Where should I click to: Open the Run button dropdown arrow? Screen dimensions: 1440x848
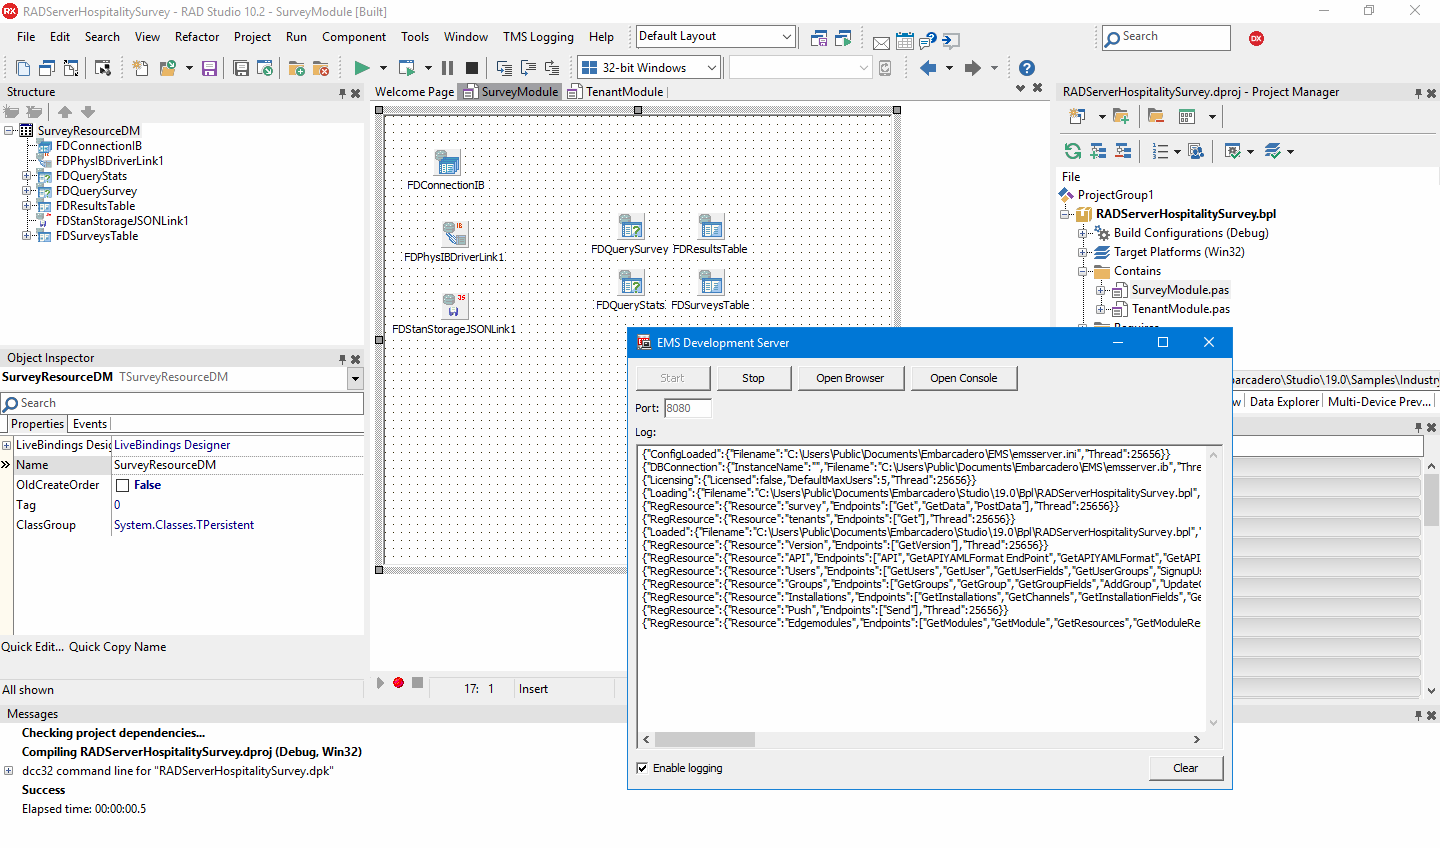point(383,68)
